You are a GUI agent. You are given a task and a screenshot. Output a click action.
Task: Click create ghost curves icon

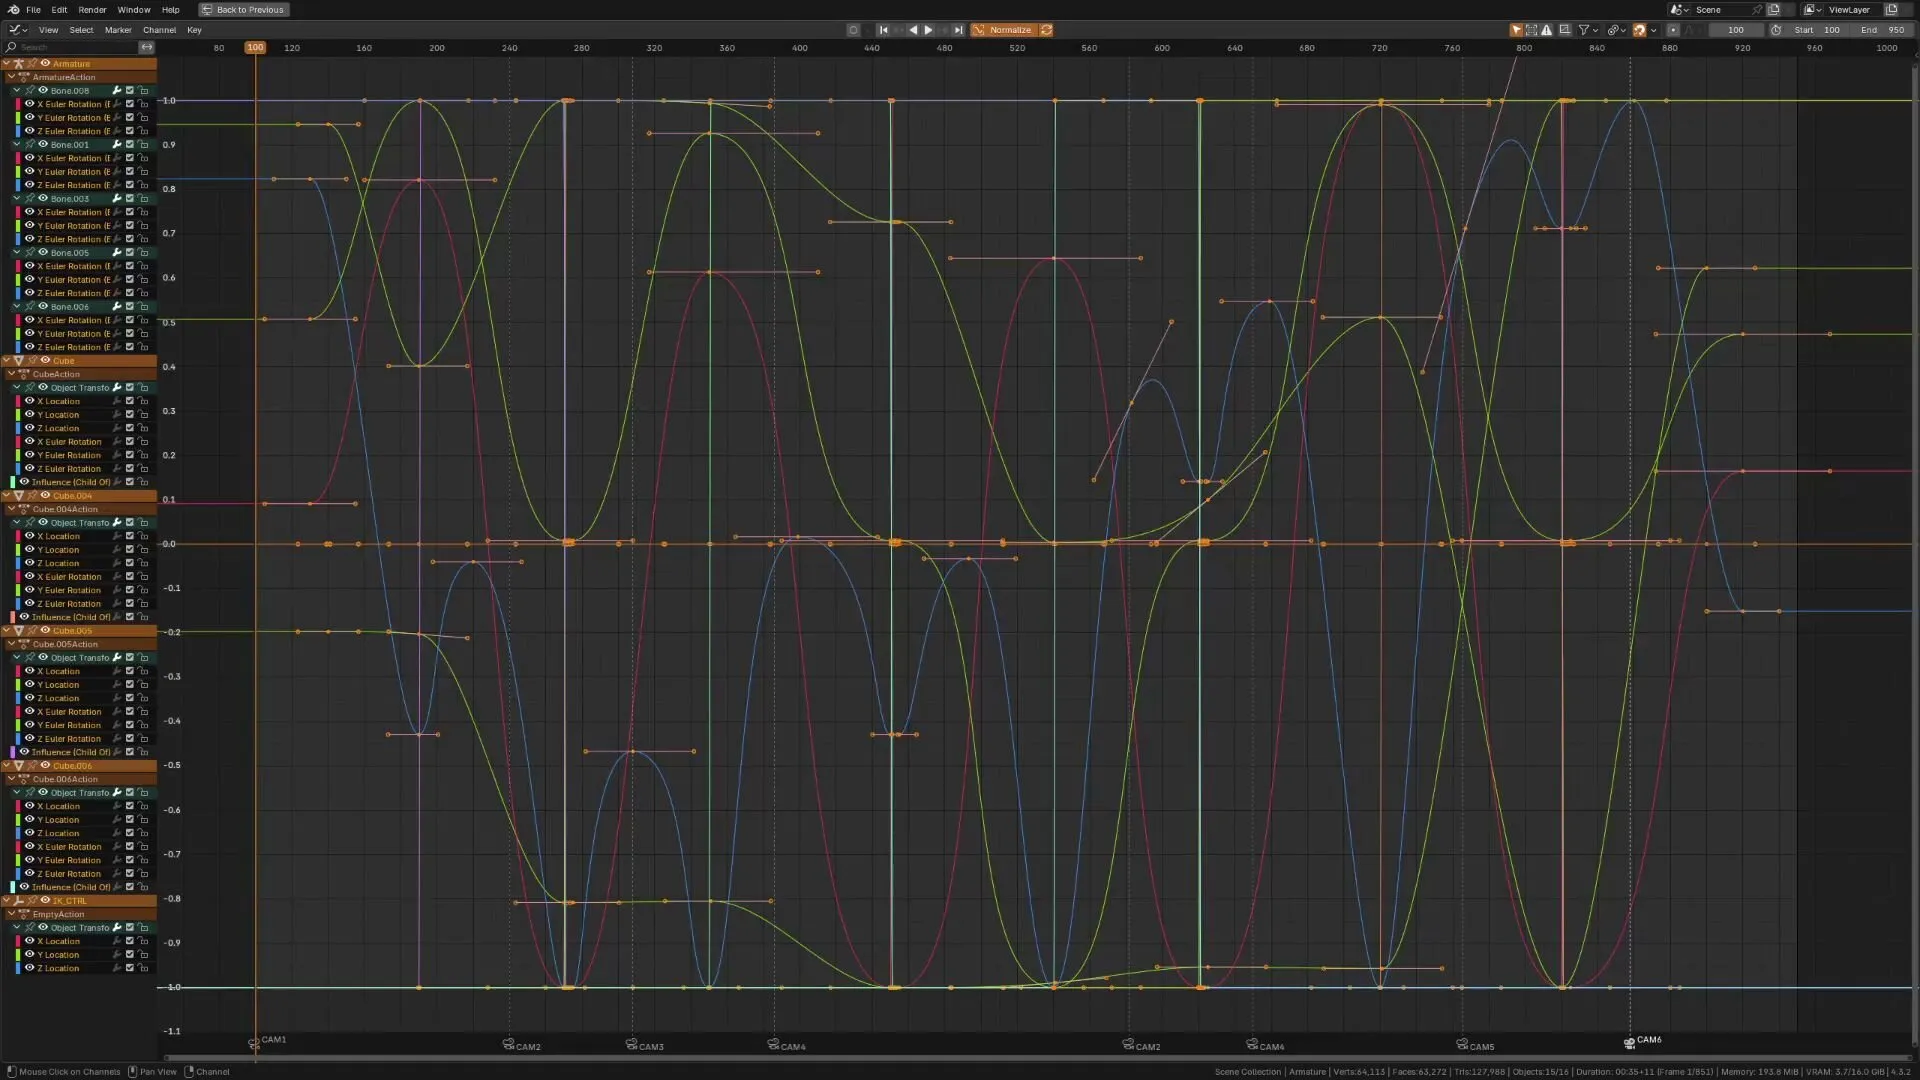(1565, 30)
